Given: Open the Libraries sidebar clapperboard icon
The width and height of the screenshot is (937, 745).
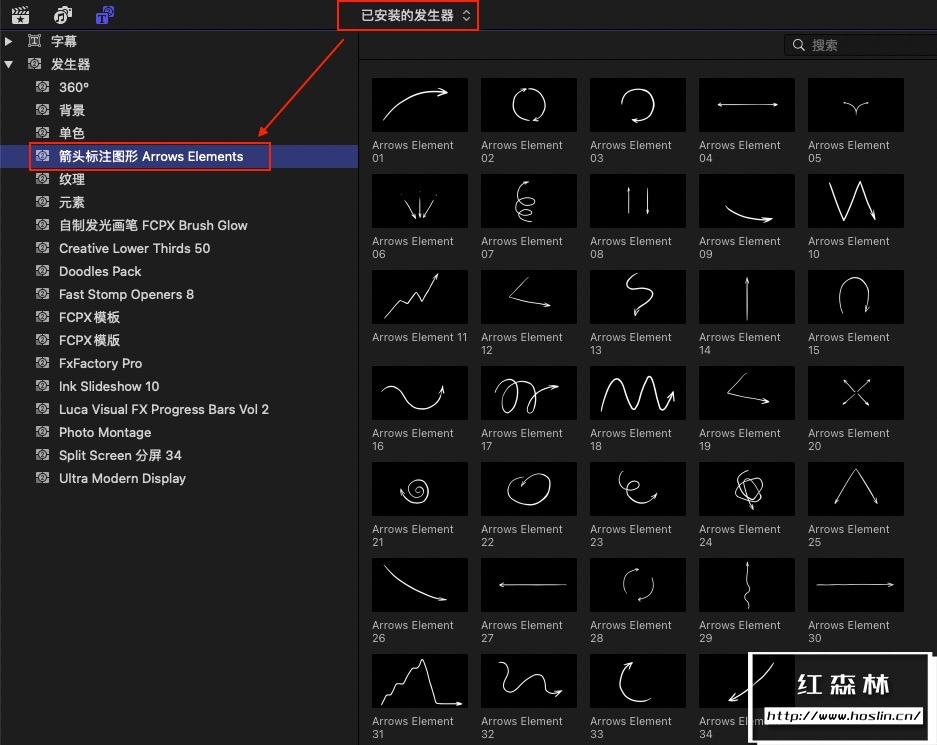Looking at the screenshot, I should [x=20, y=15].
